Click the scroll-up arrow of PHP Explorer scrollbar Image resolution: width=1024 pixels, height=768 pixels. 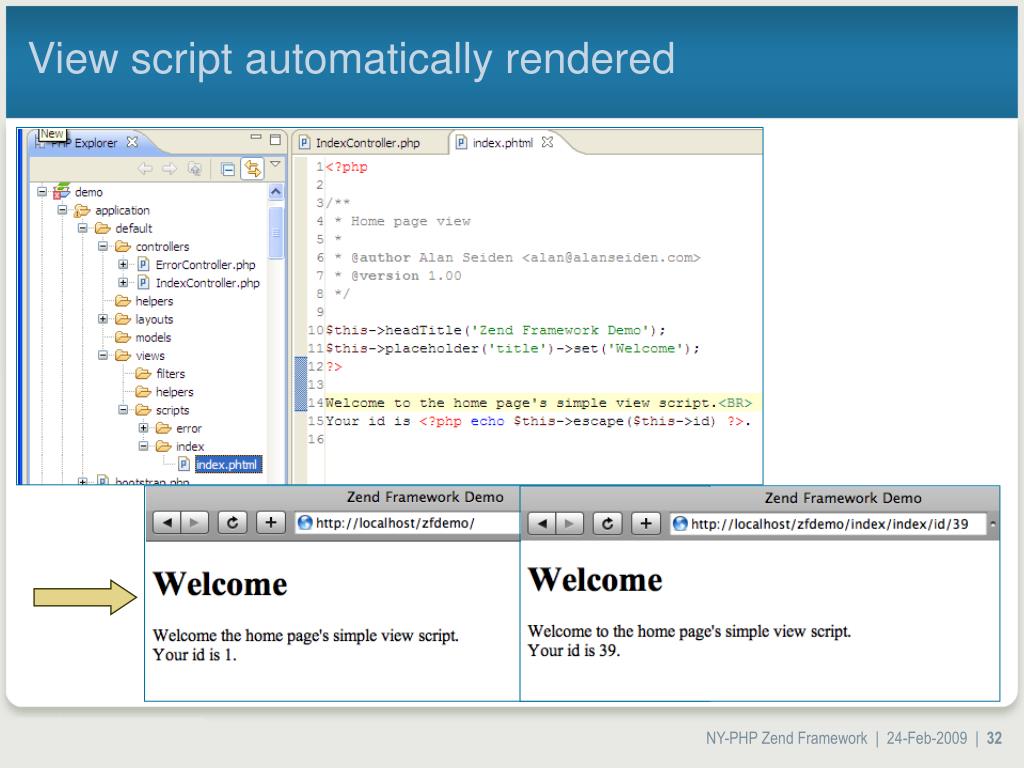click(276, 192)
